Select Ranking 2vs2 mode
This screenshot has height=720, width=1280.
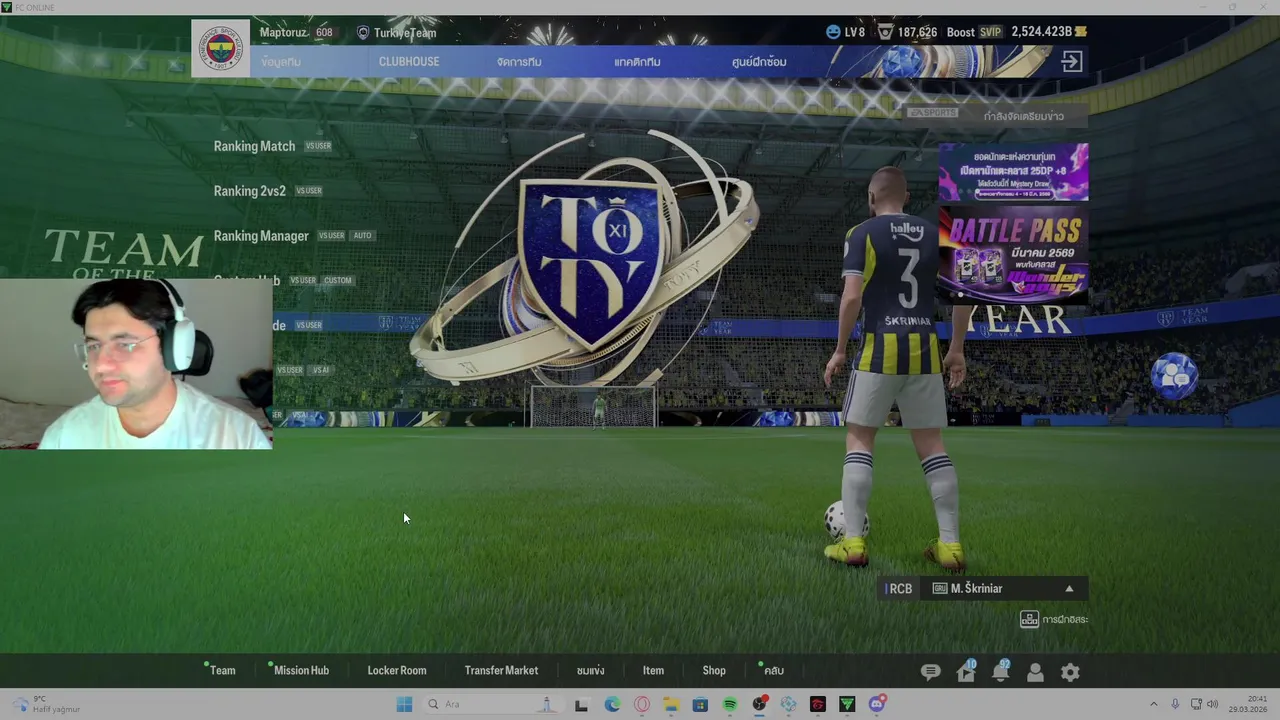coord(249,191)
